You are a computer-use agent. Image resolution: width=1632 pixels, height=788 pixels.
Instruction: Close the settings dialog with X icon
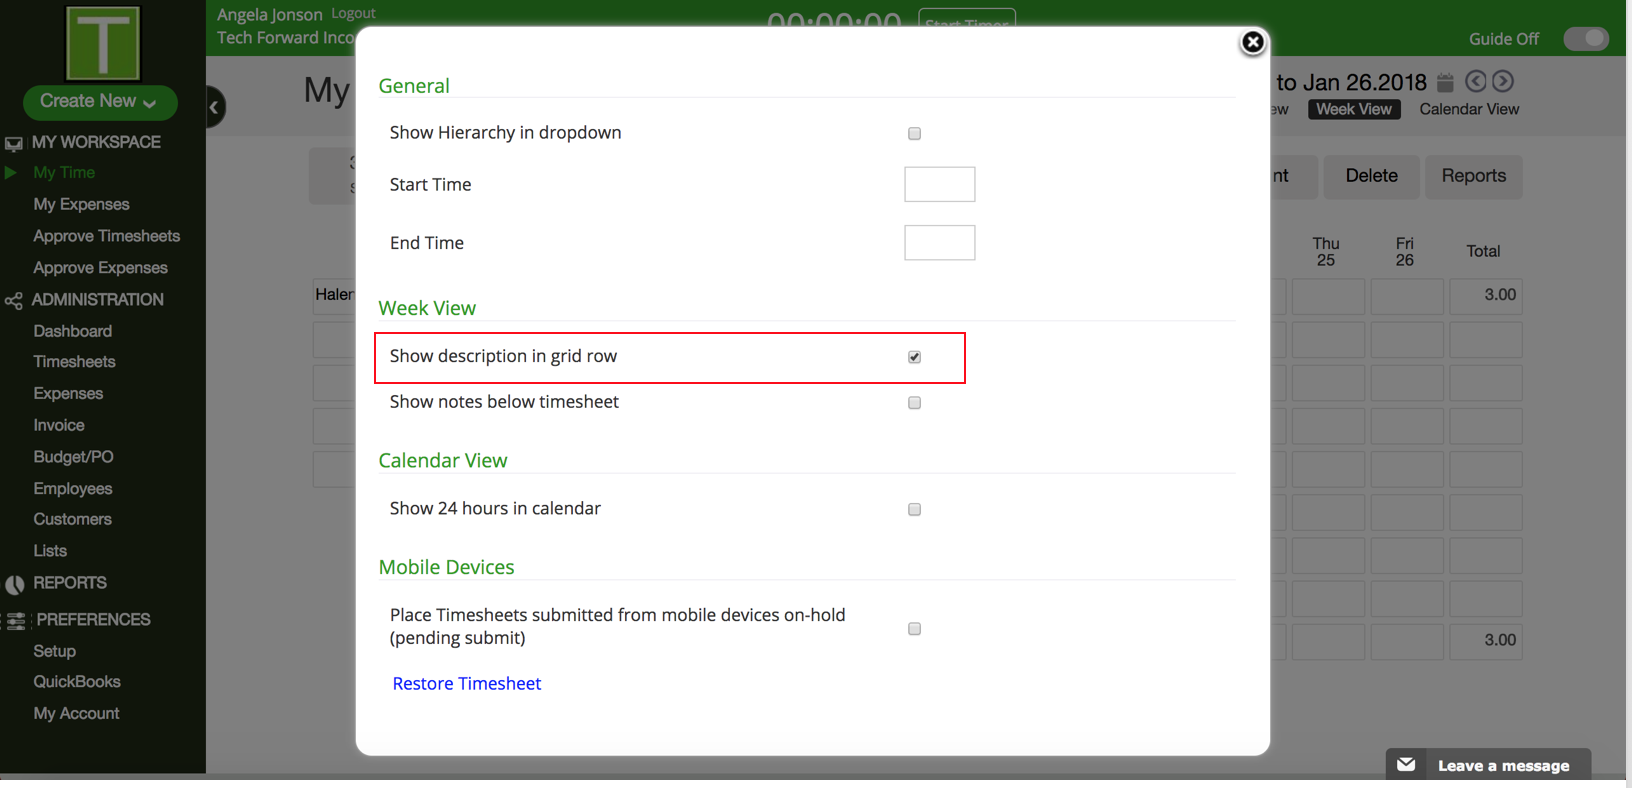(1252, 42)
